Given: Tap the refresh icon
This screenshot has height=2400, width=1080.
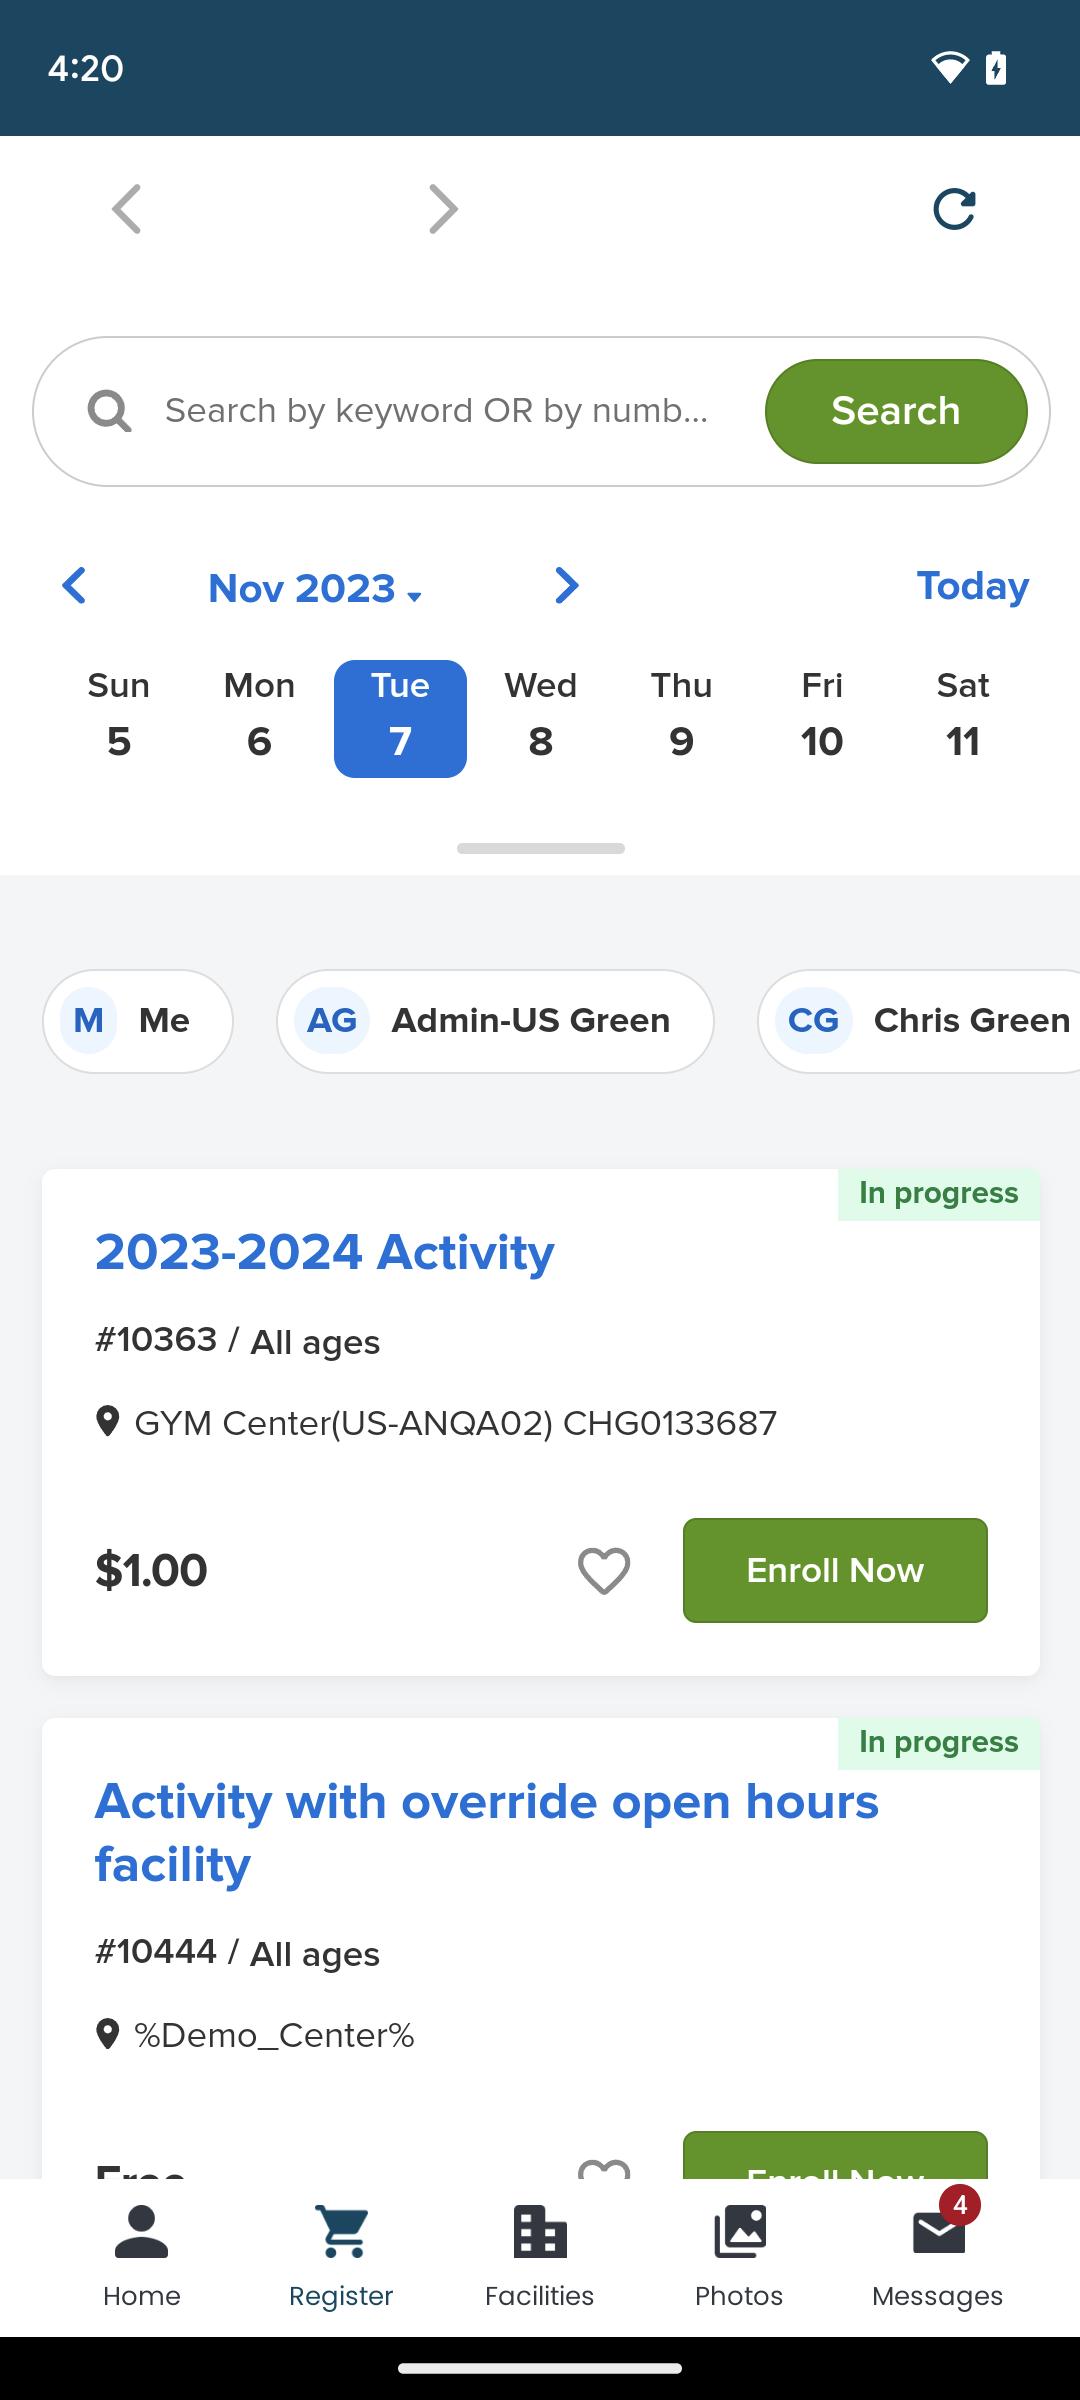Looking at the screenshot, I should 954,209.
